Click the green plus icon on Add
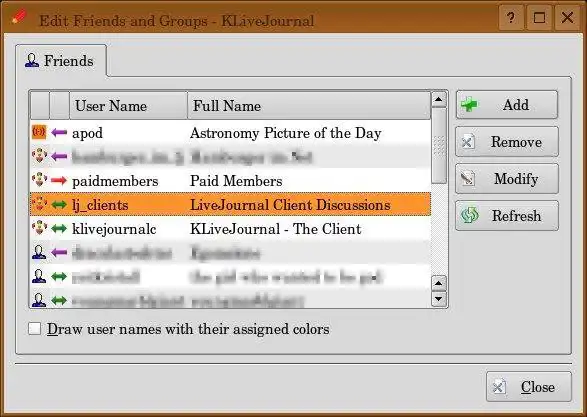 (x=469, y=104)
